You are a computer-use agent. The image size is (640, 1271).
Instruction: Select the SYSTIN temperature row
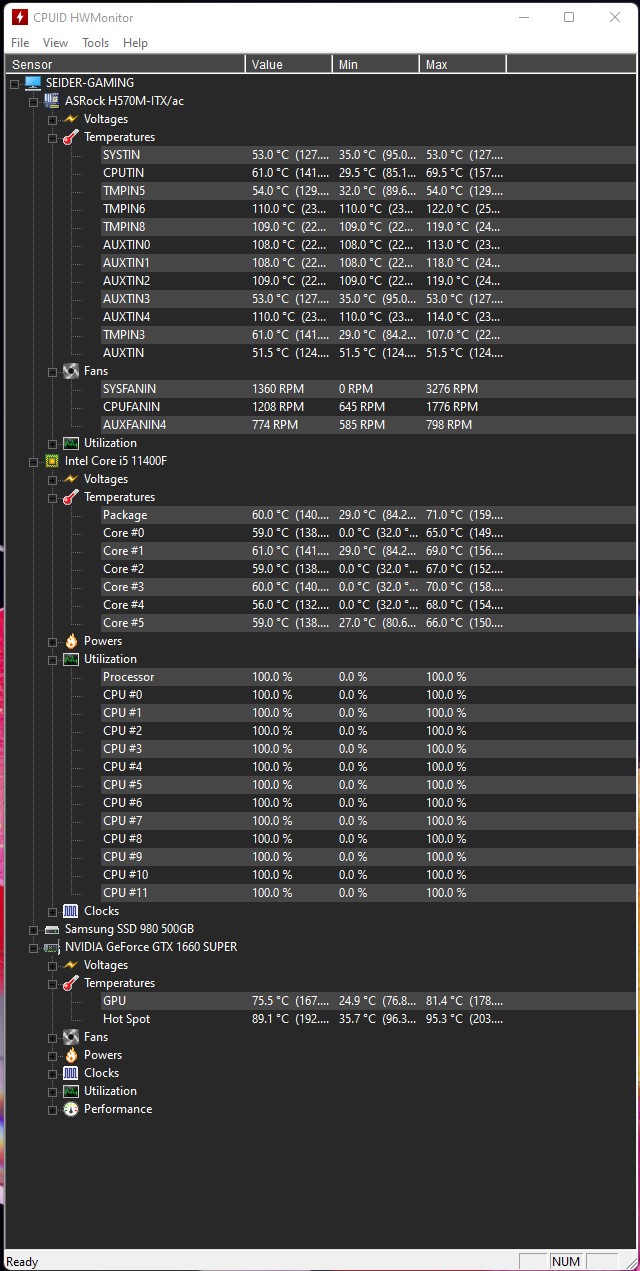[x=368, y=155]
